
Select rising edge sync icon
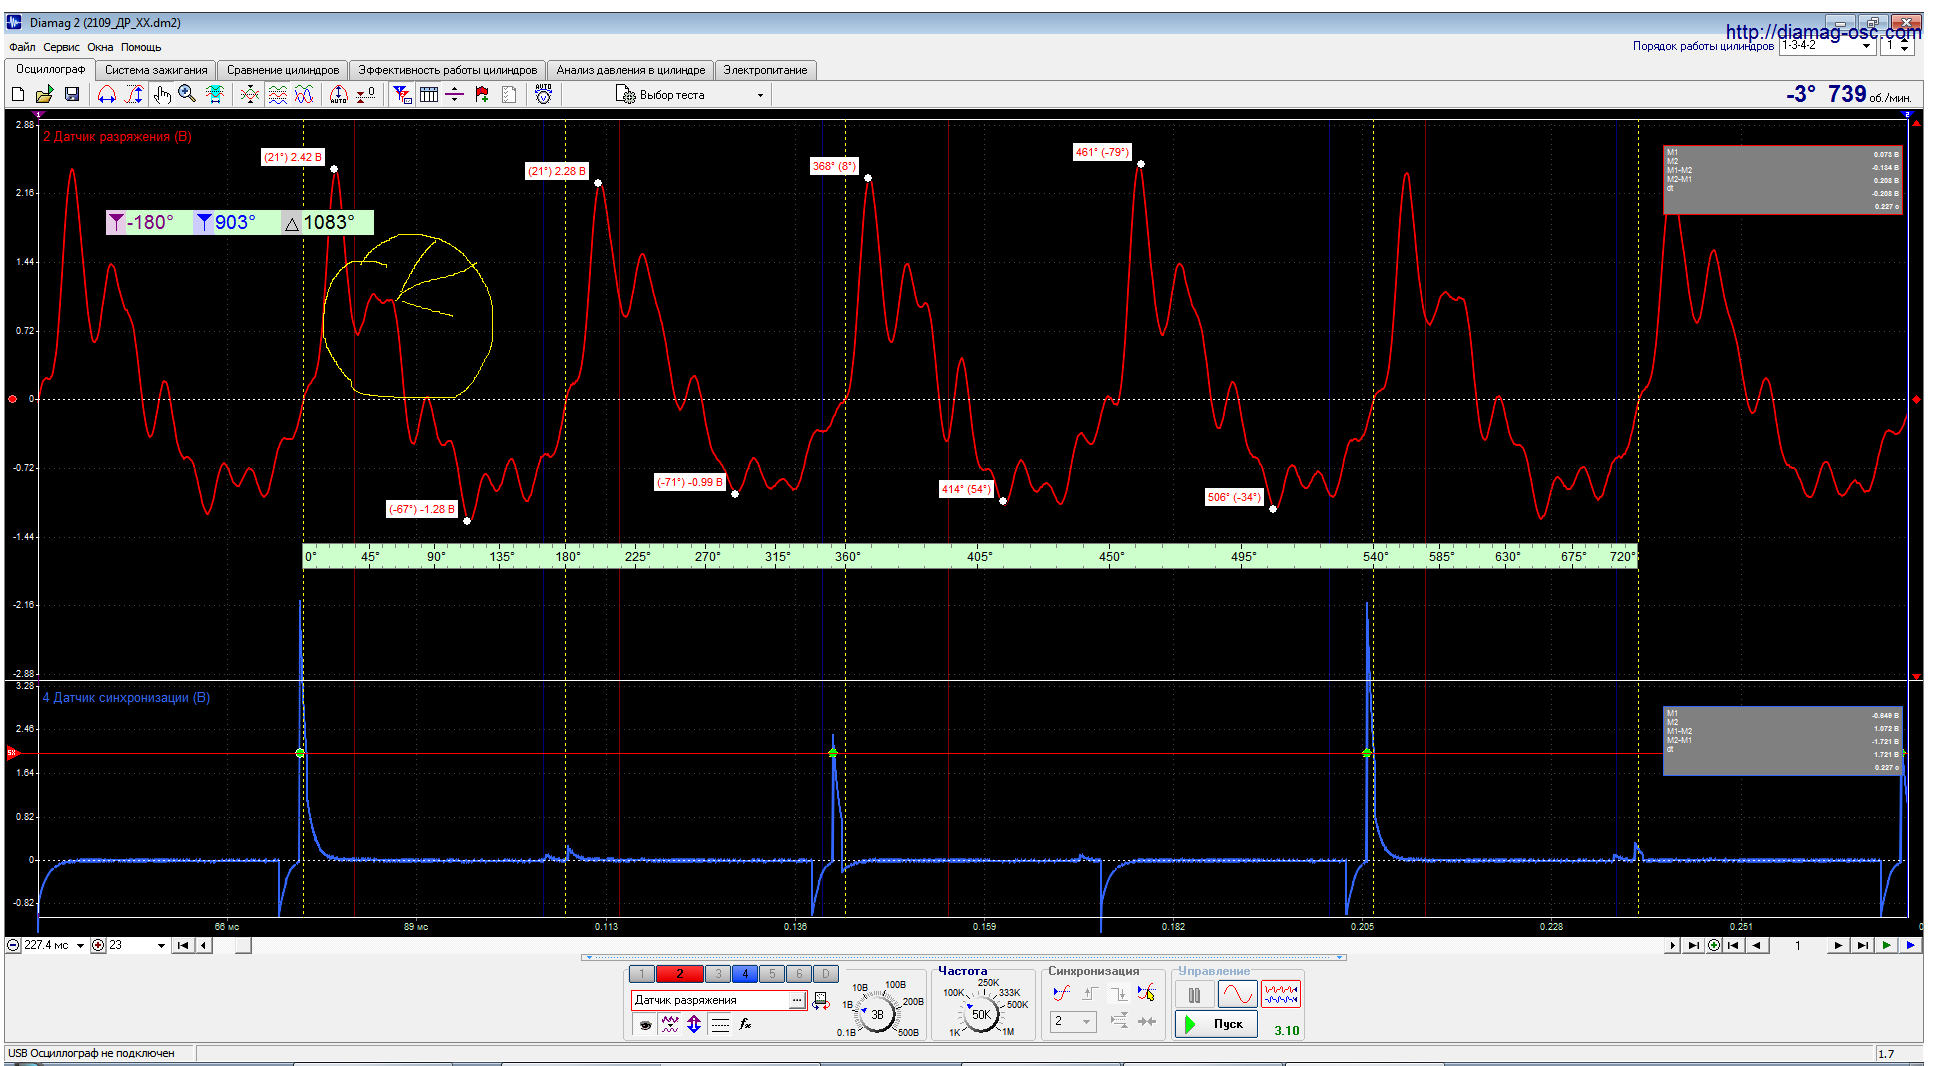[x=1090, y=993]
